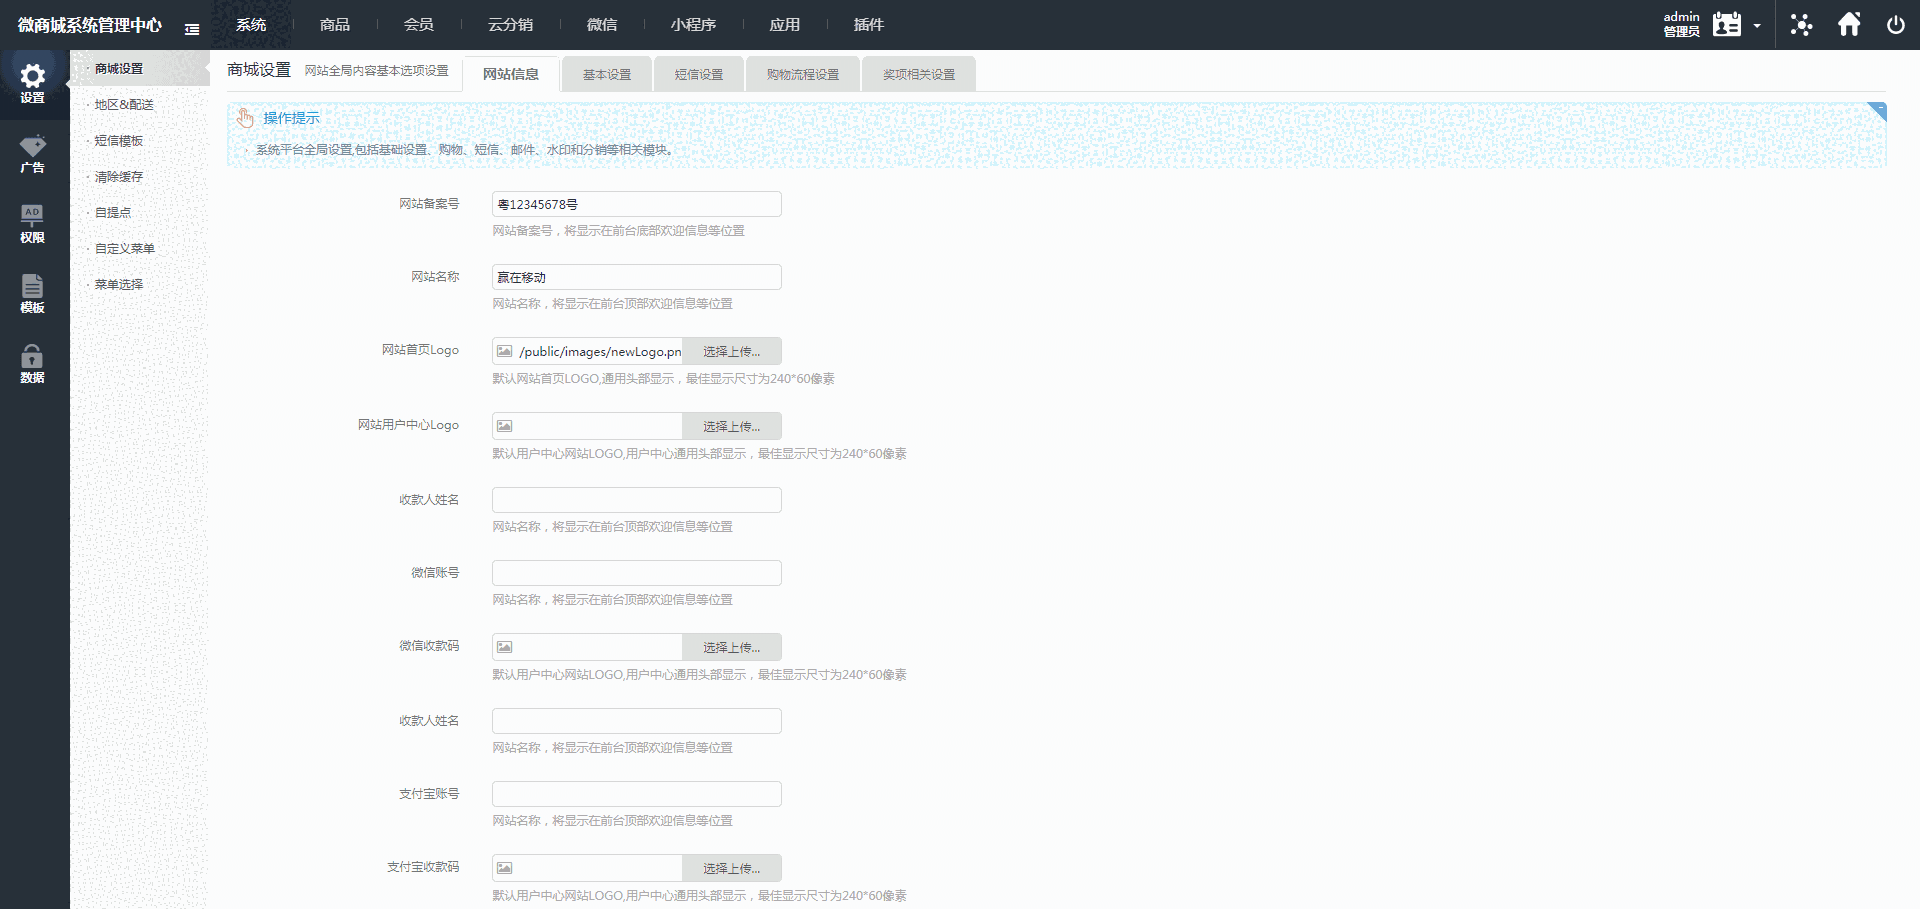This screenshot has width=1920, height=909.
Task: Select 清除缓存 in the side menu
Action: [x=140, y=176]
